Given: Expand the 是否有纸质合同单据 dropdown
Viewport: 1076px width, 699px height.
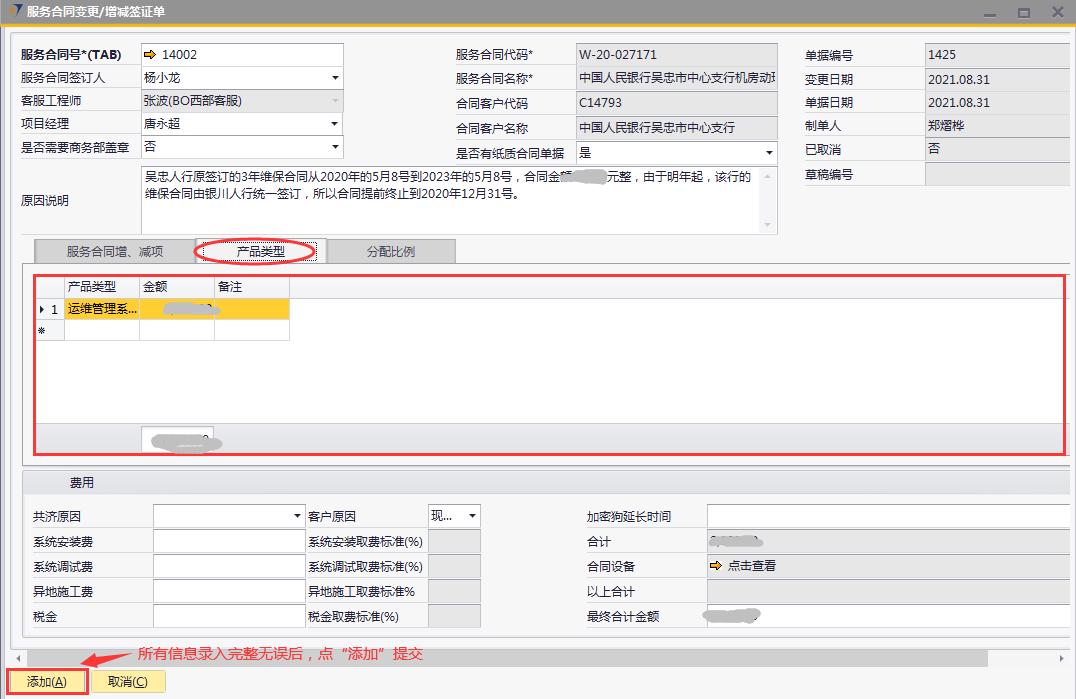Looking at the screenshot, I should pos(769,153).
